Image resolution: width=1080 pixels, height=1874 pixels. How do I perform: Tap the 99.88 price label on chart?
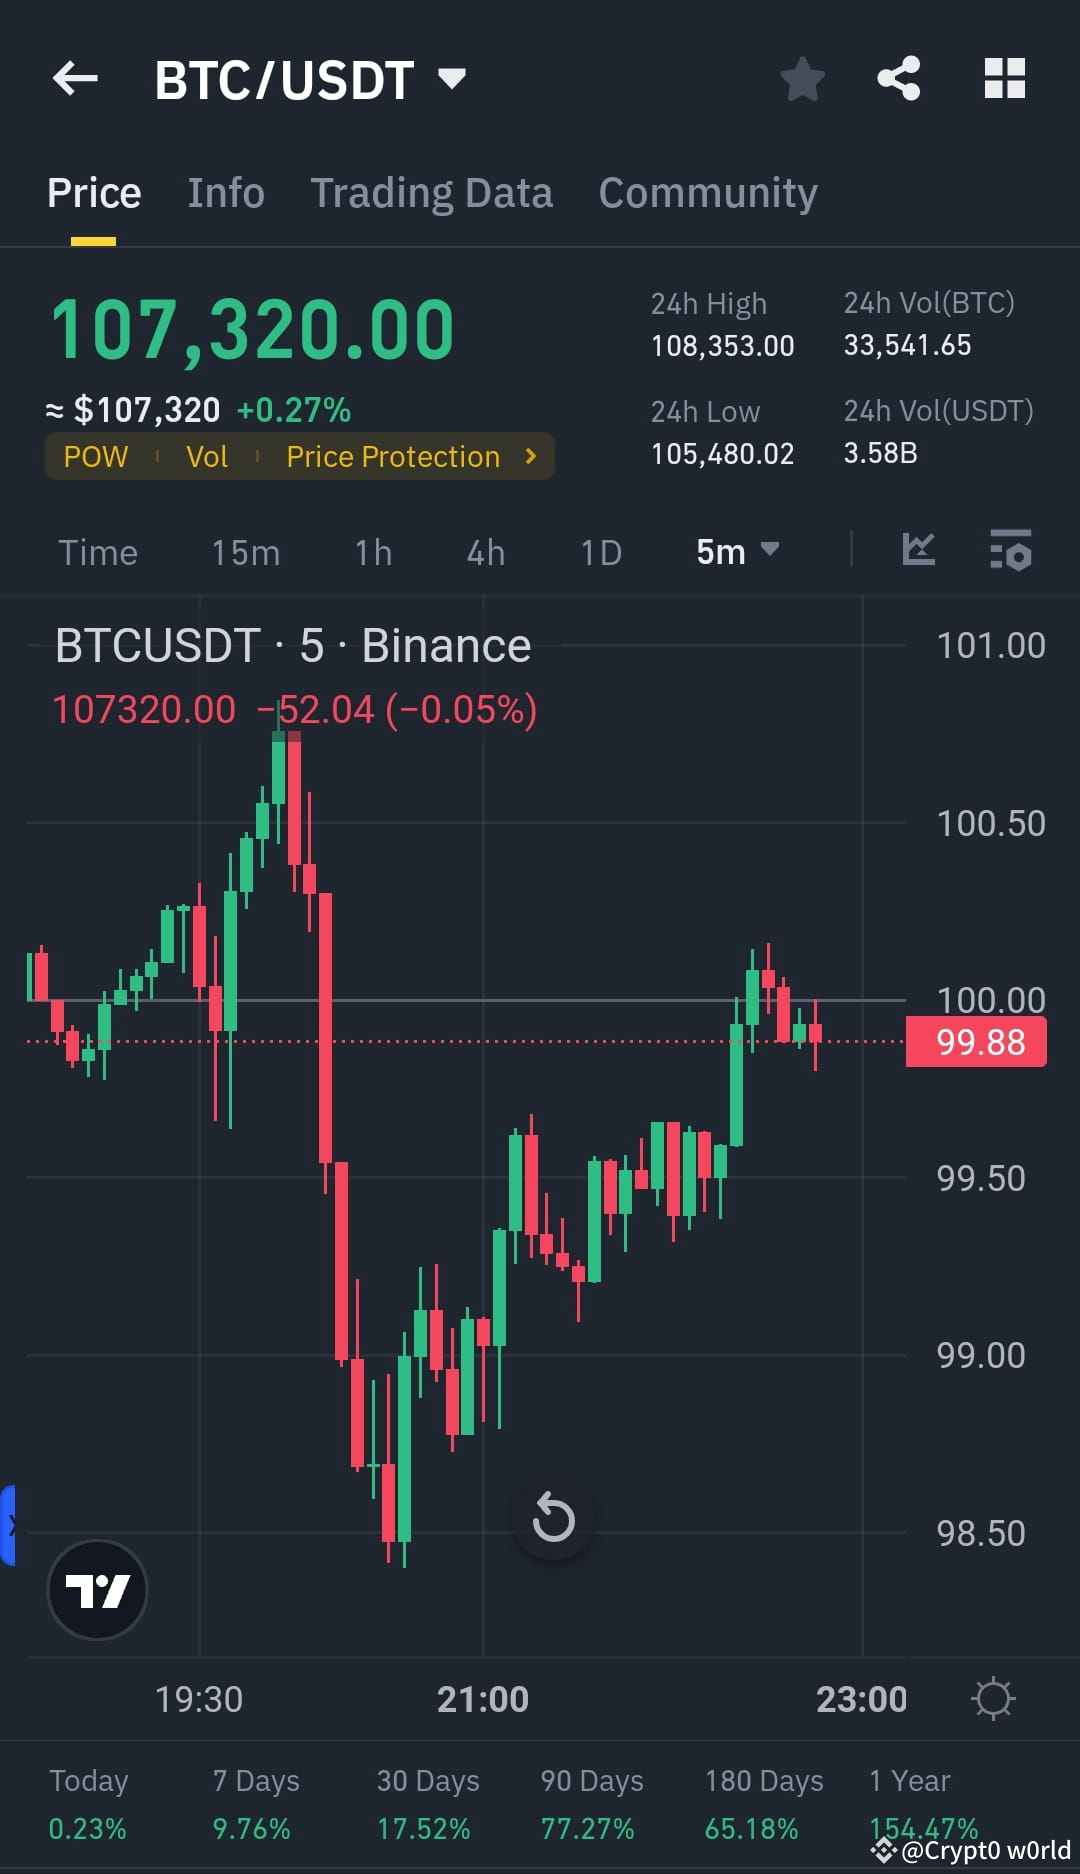(x=975, y=1041)
